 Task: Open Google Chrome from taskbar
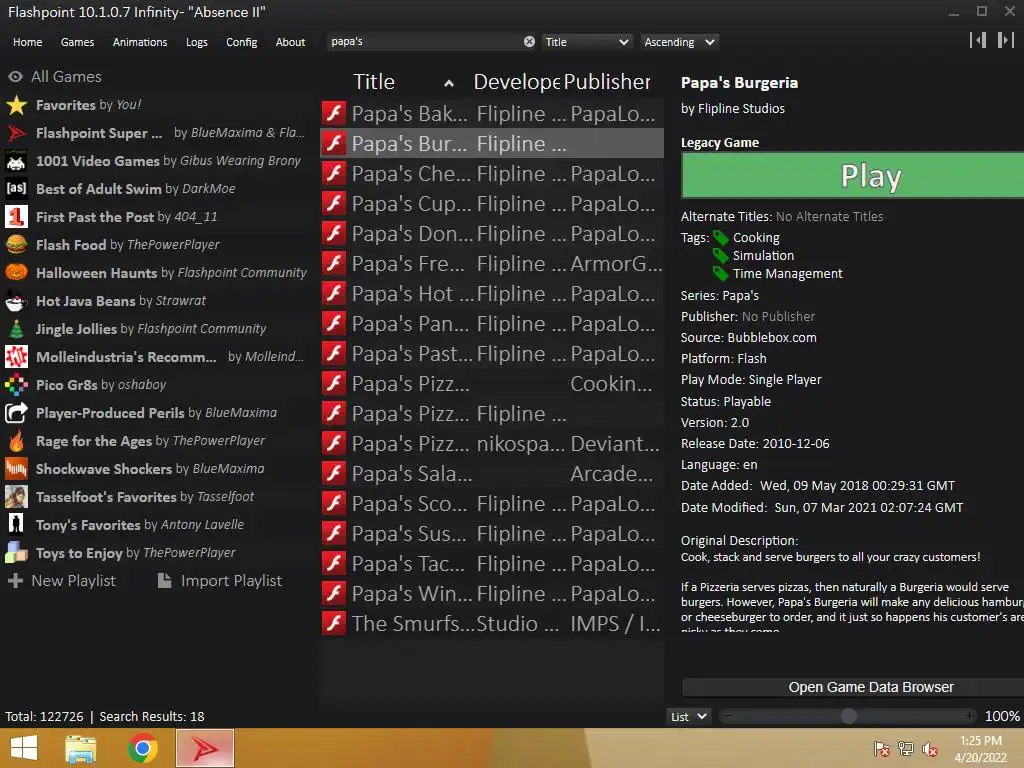142,748
